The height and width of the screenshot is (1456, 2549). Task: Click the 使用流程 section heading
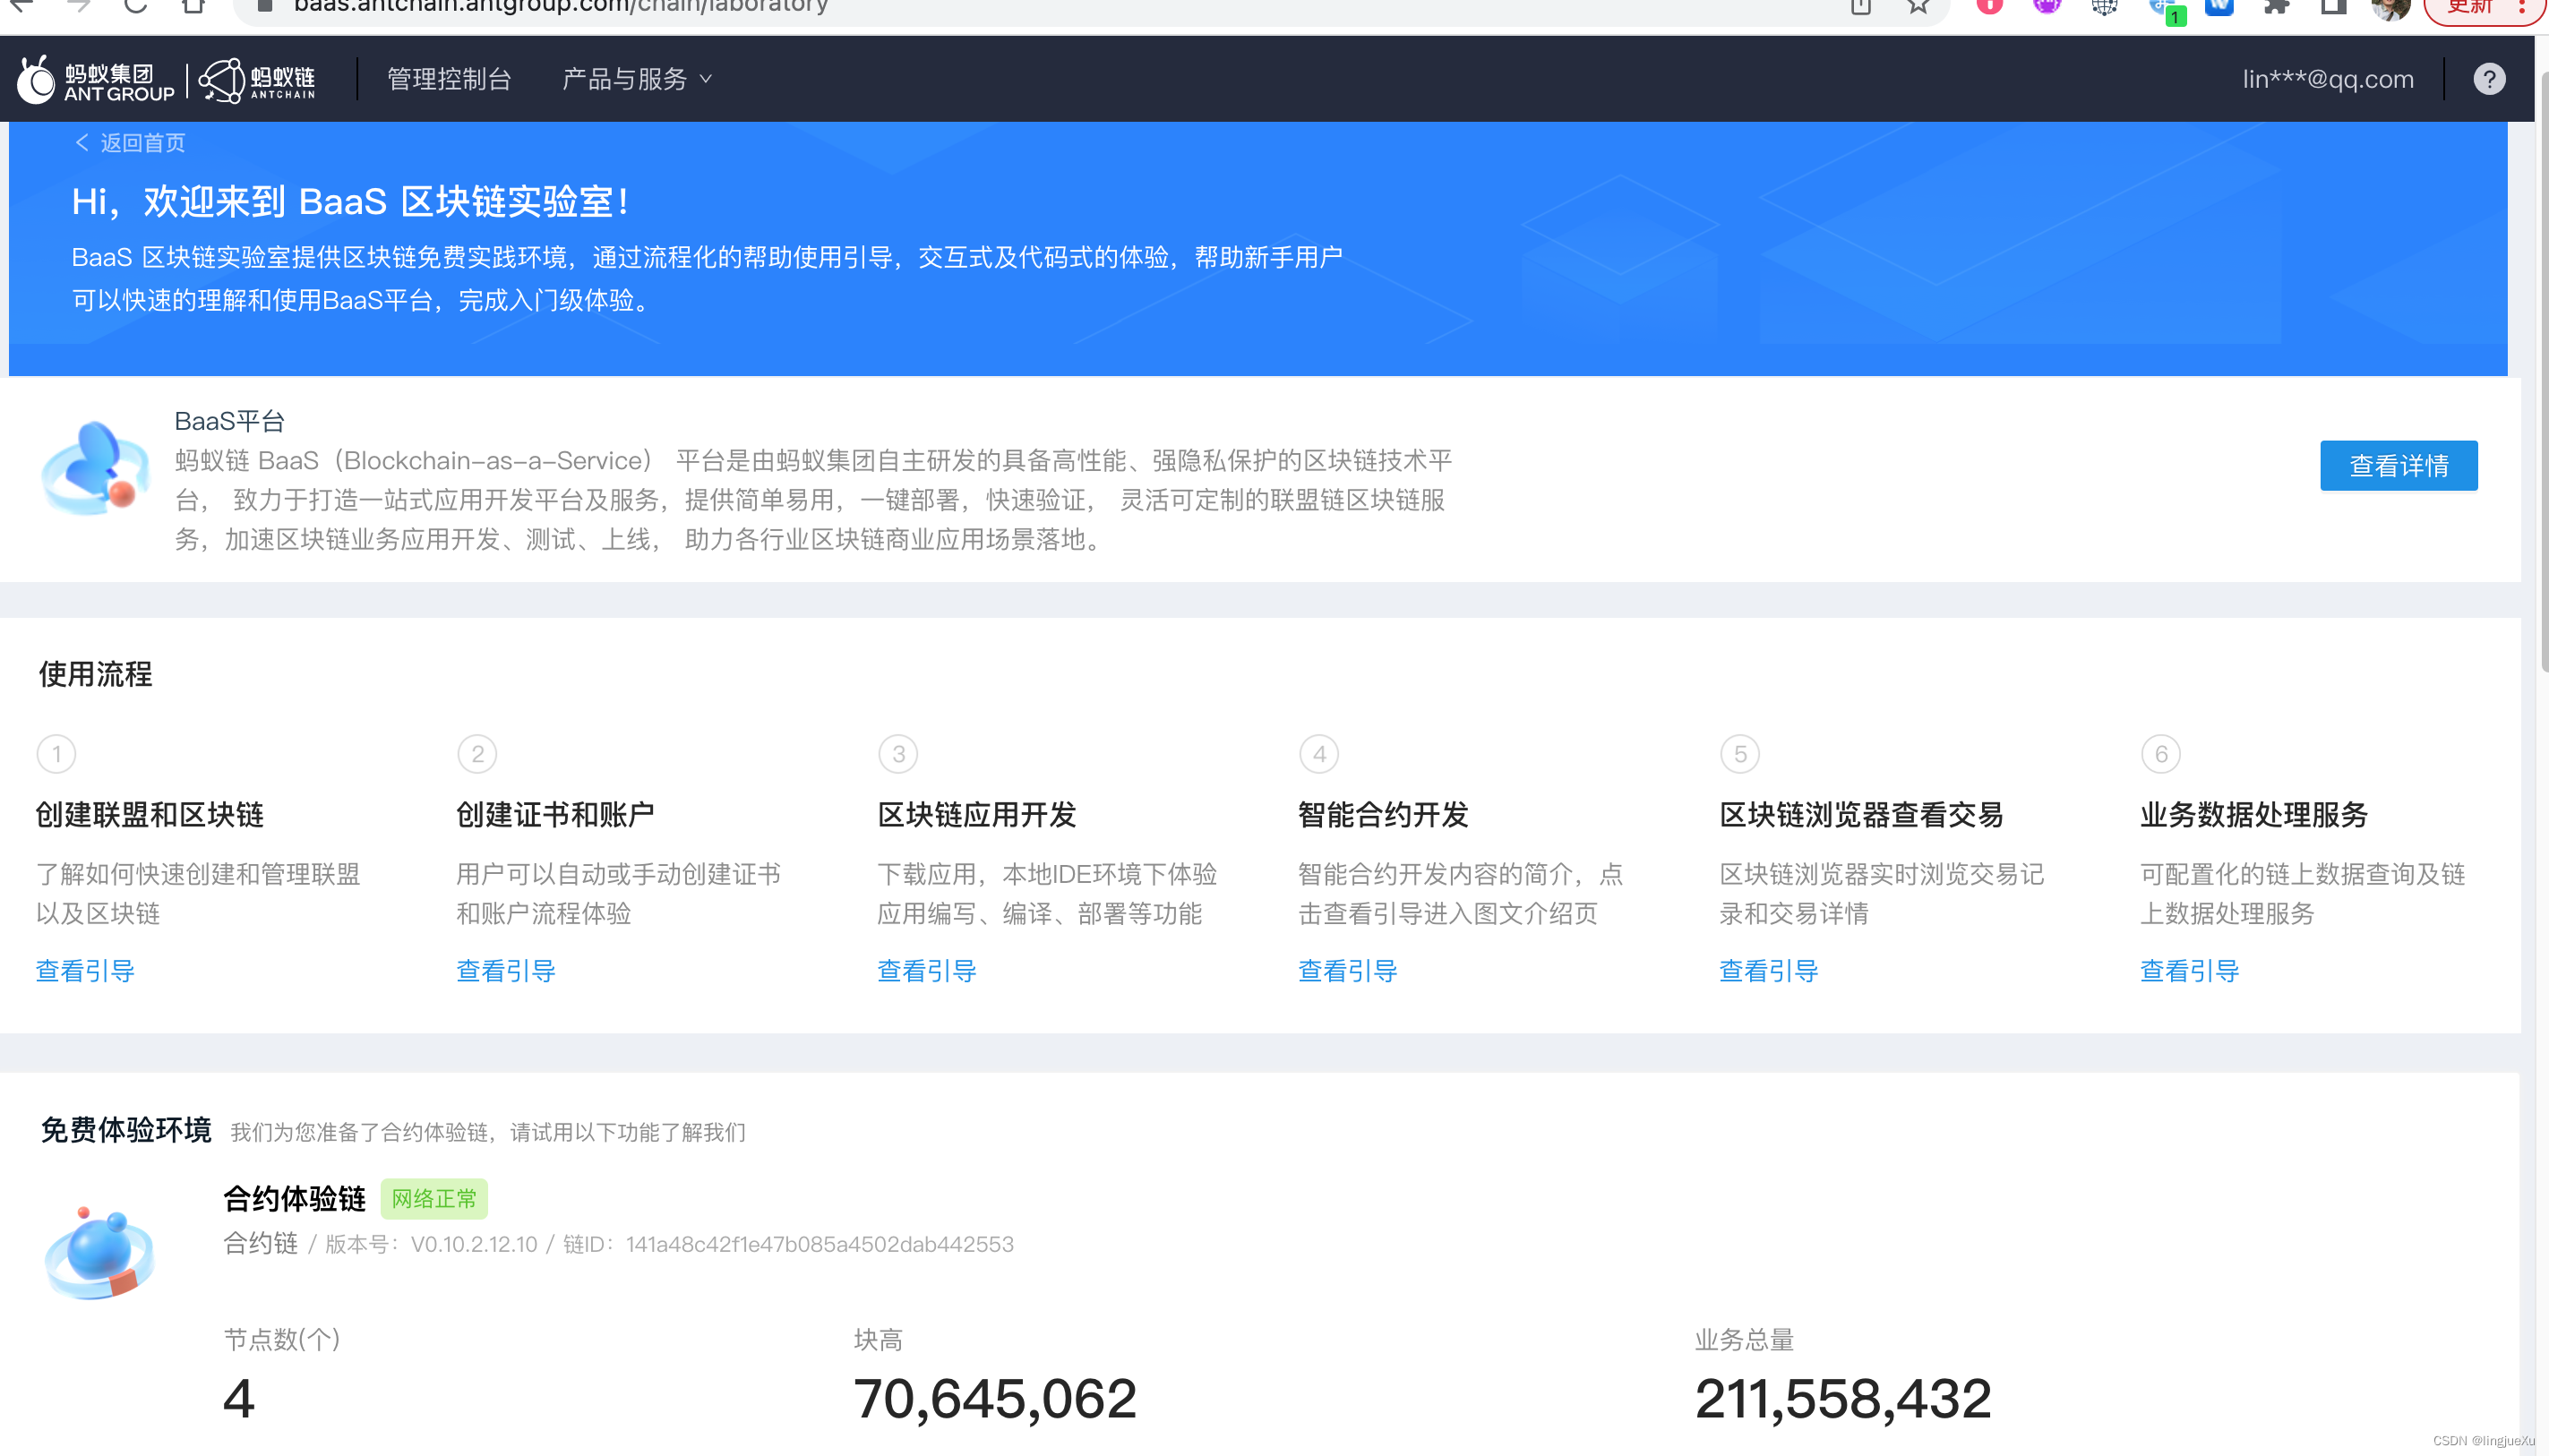pyautogui.click(x=96, y=675)
